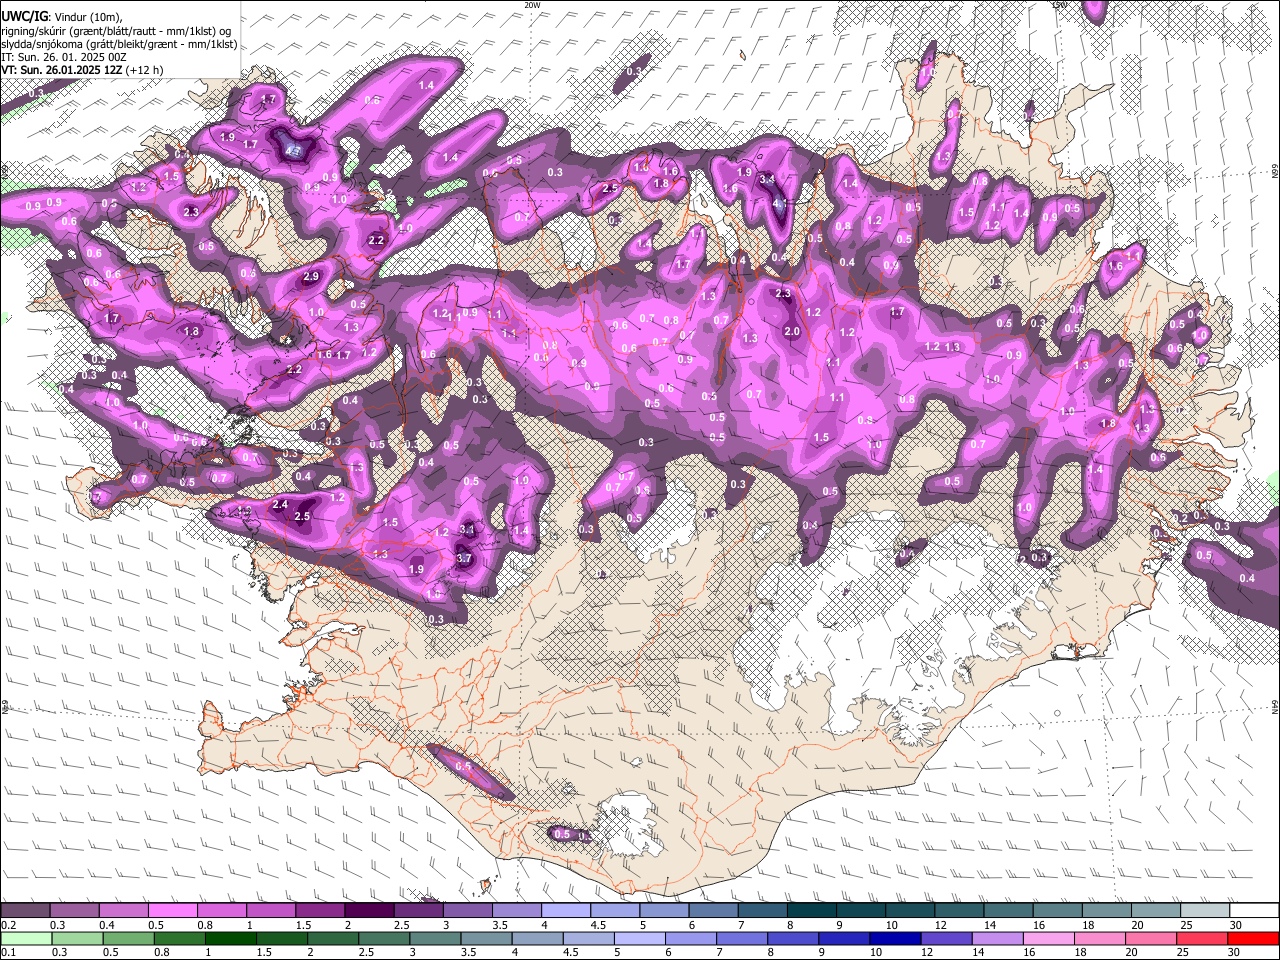The height and width of the screenshot is (960, 1280).
Task: Click the 3.7 precipitation value on the map
Action: [x=464, y=558]
